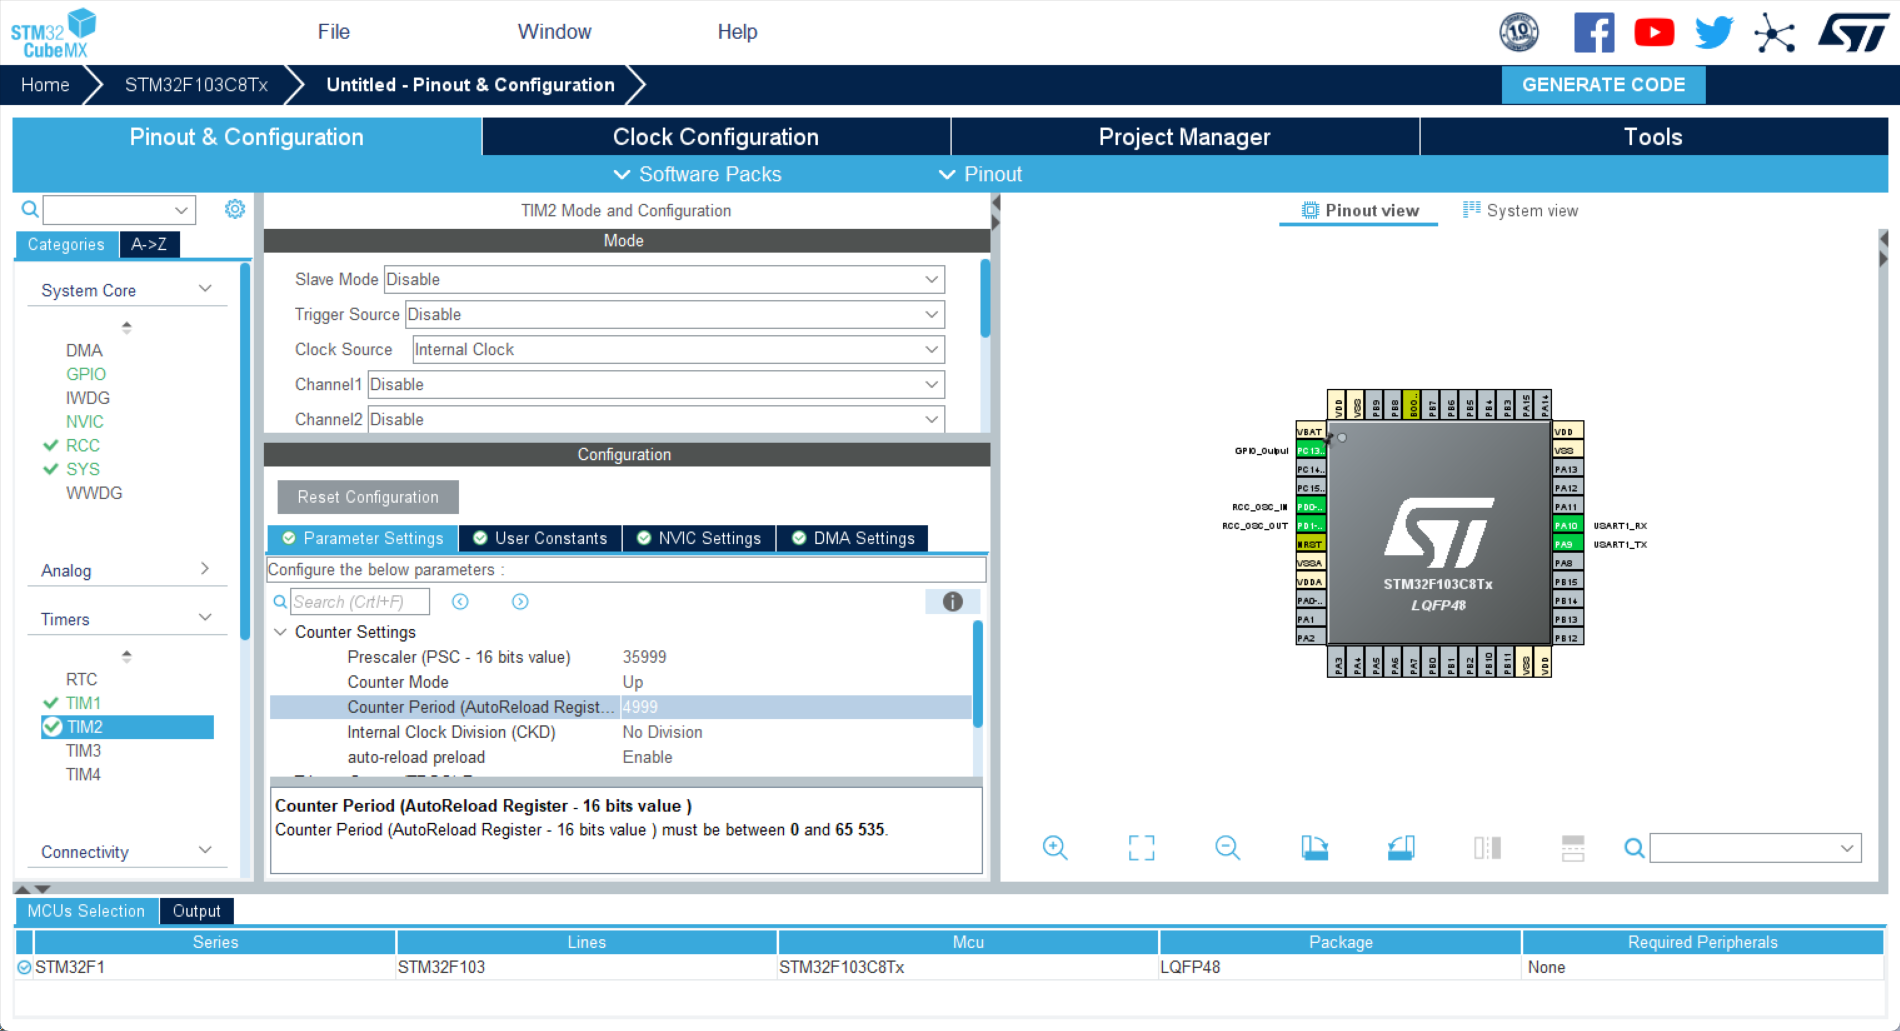The height and width of the screenshot is (1031, 1900).
Task: Open the DMA Settings tab
Action: coord(853,538)
